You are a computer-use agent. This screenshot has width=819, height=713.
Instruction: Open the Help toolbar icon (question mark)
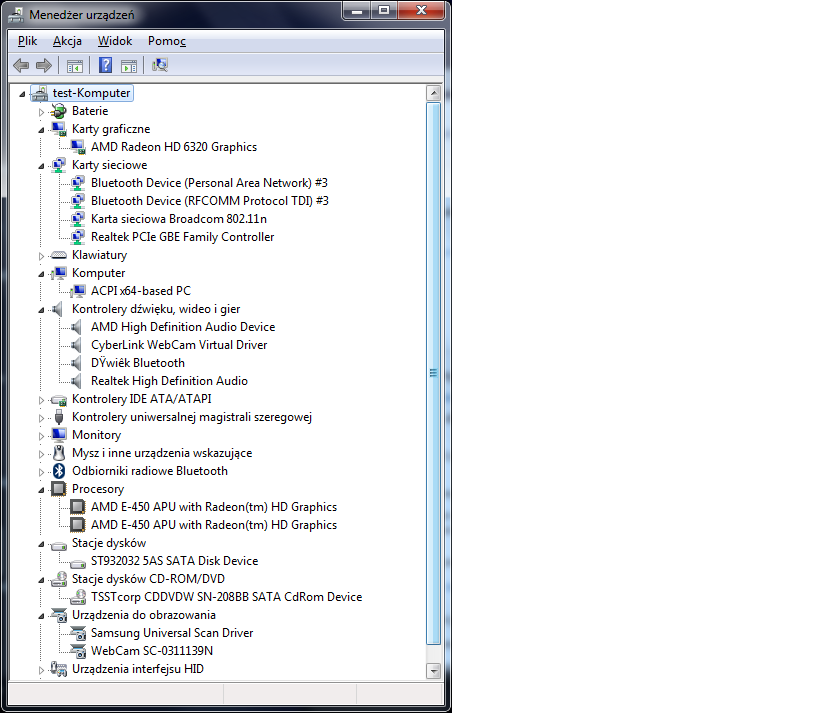106,65
